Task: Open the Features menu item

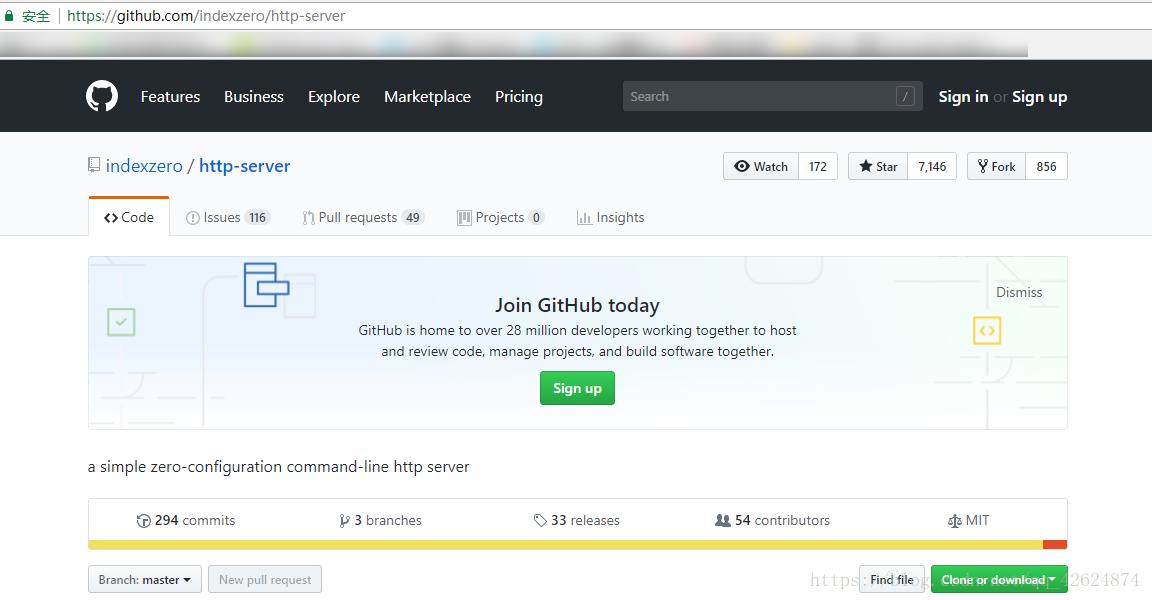Action: point(170,96)
